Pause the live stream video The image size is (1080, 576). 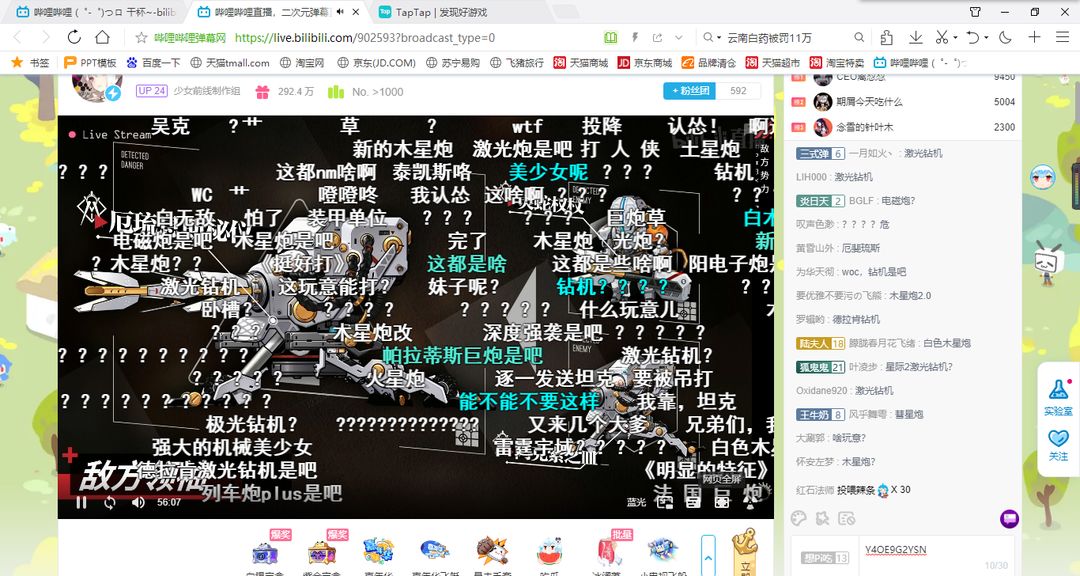(x=81, y=502)
